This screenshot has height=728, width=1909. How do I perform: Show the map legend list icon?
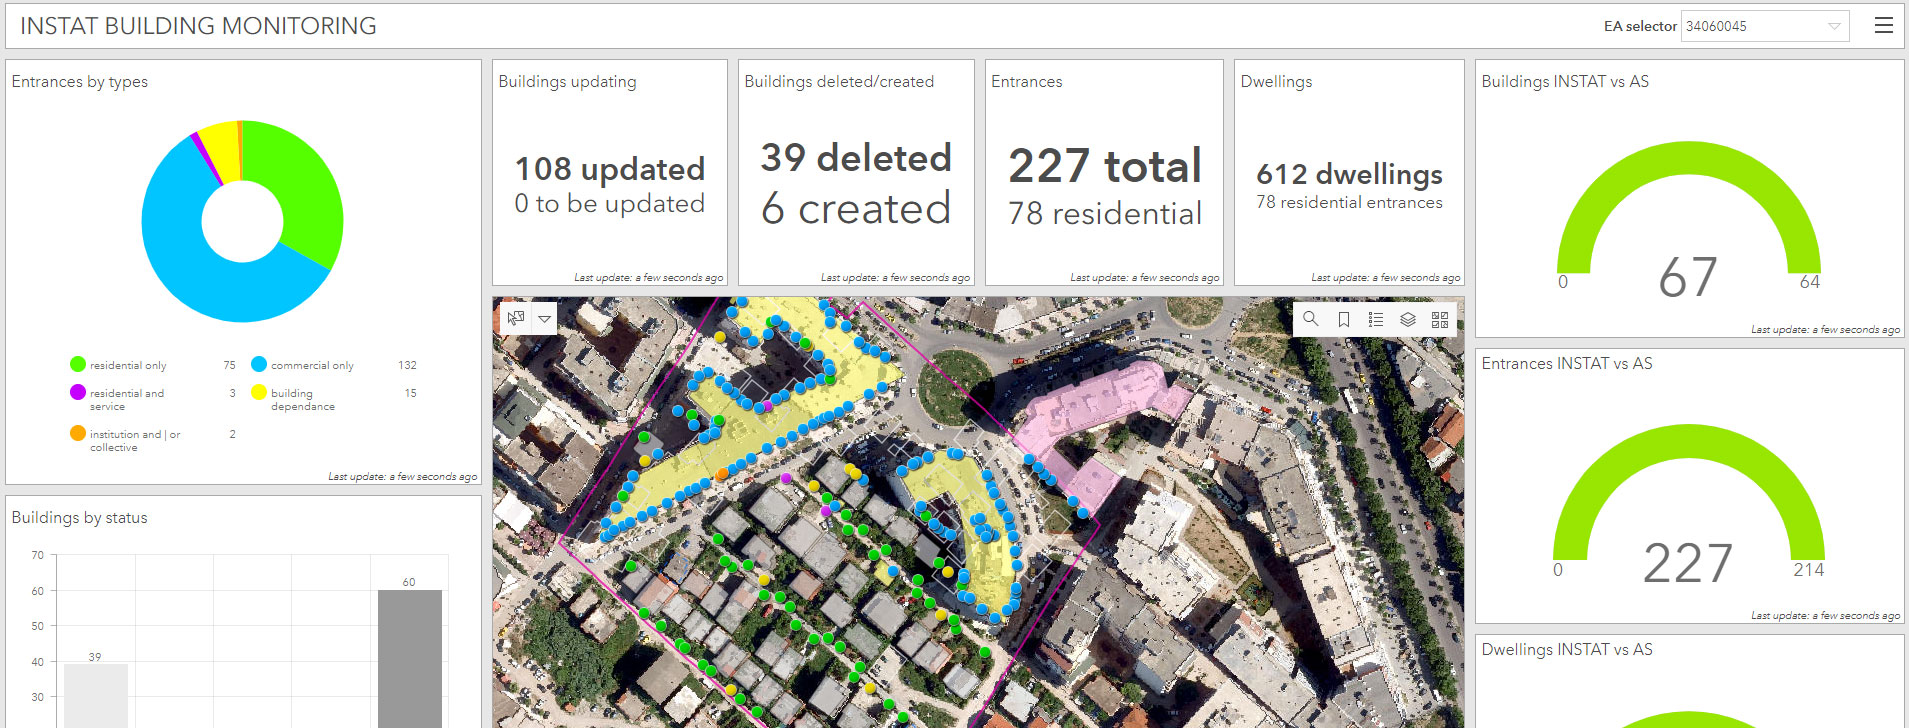coord(1376,319)
